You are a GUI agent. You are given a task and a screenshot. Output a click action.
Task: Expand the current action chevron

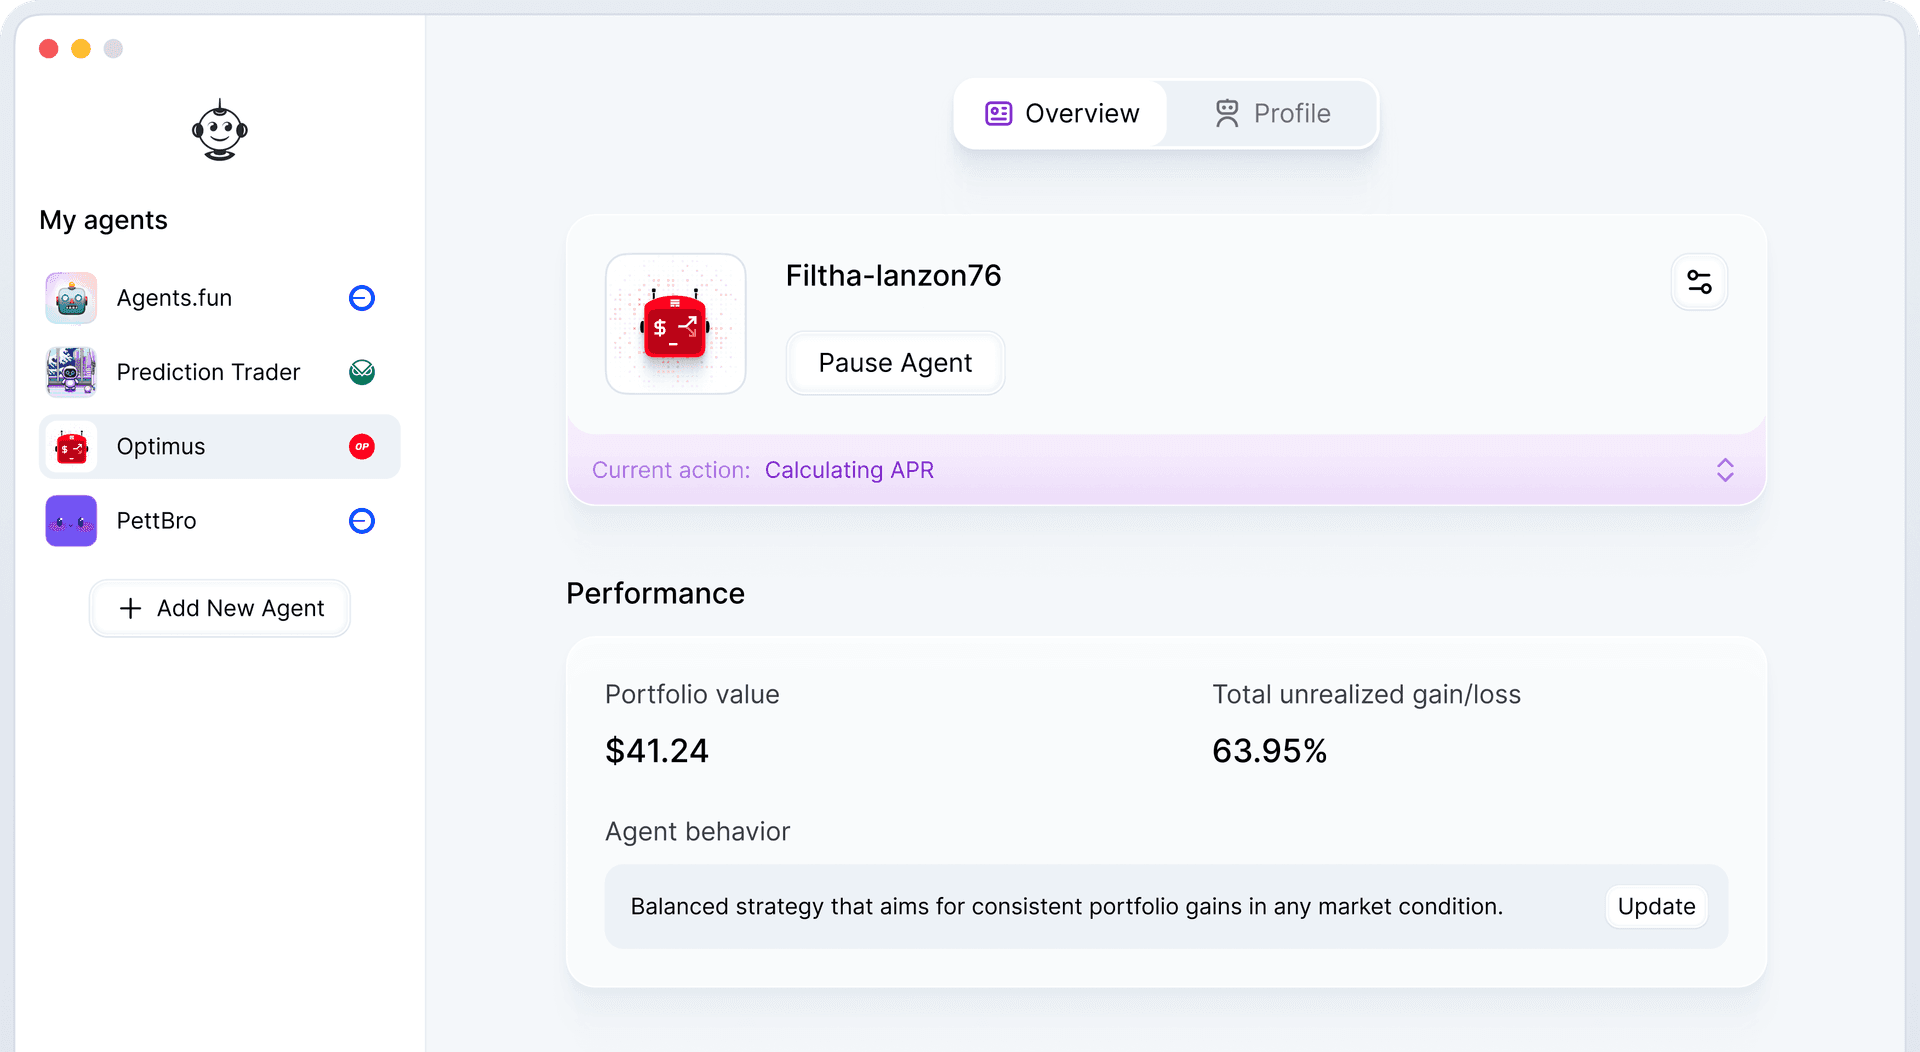pyautogui.click(x=1725, y=470)
